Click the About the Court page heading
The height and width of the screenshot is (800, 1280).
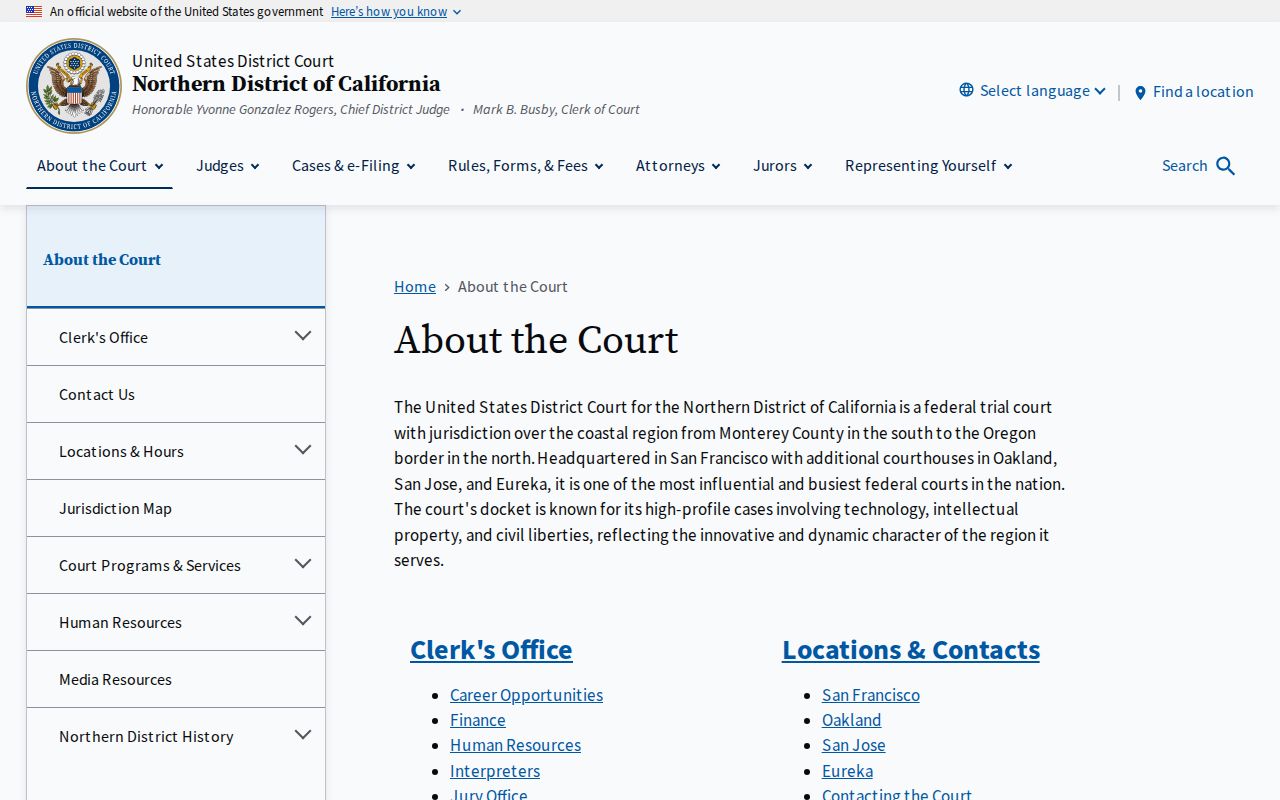coord(536,340)
